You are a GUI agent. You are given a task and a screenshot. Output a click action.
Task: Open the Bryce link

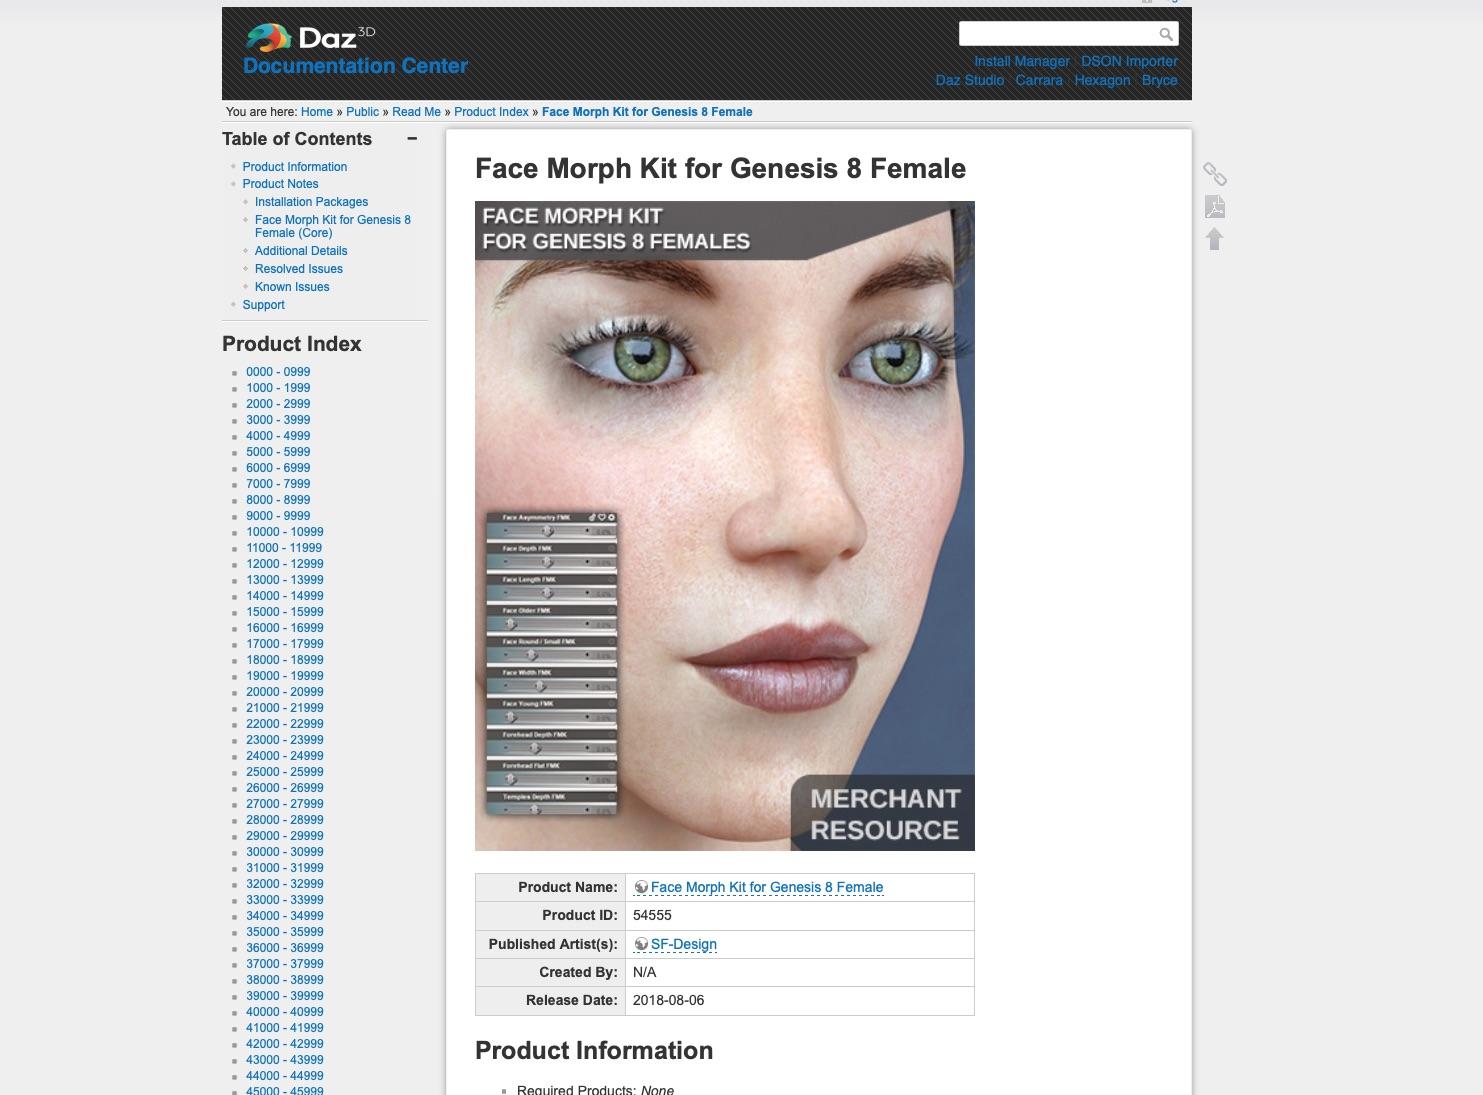(x=1160, y=80)
